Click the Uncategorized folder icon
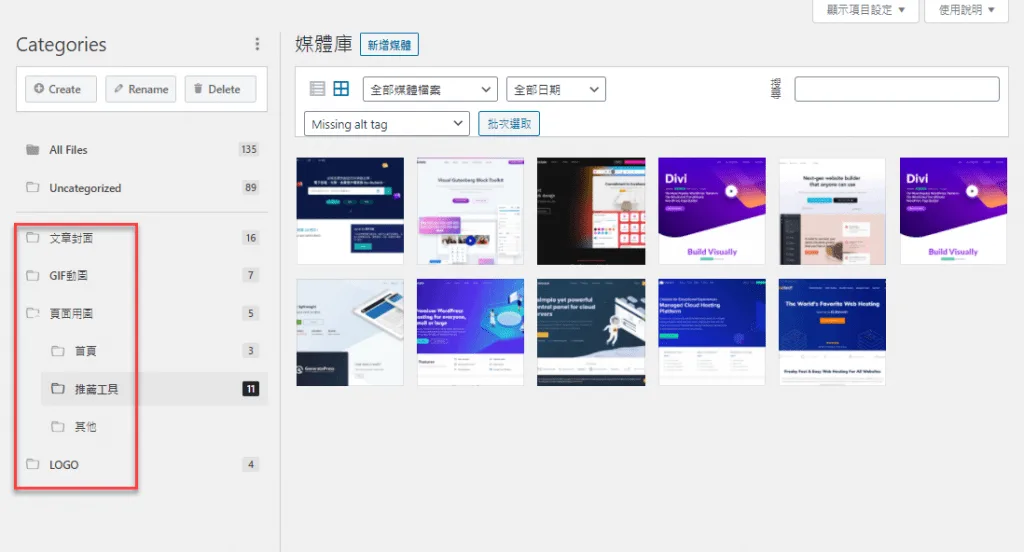The width and height of the screenshot is (1024, 552). [33, 187]
